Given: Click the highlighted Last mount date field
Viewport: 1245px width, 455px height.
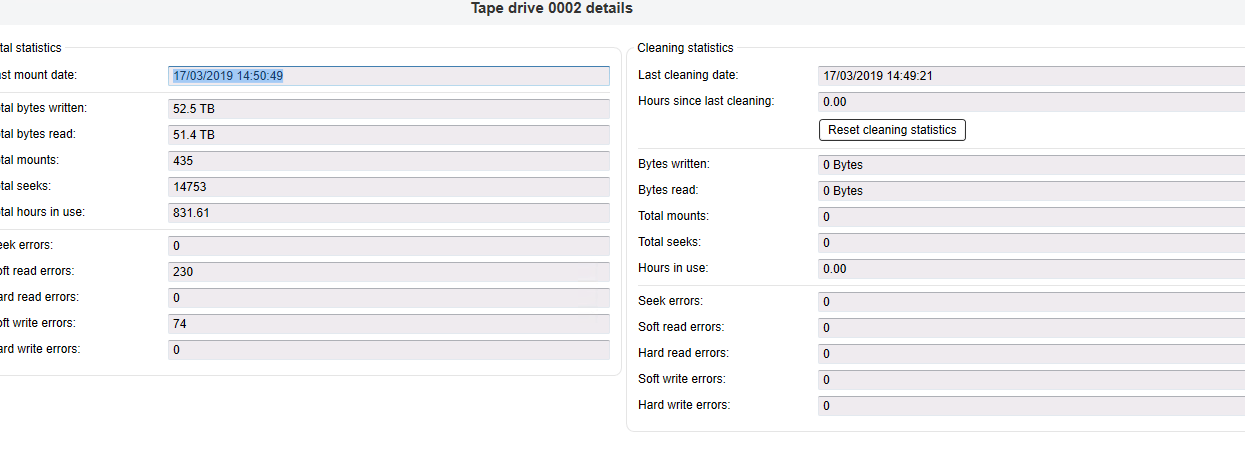Looking at the screenshot, I should (x=388, y=76).
